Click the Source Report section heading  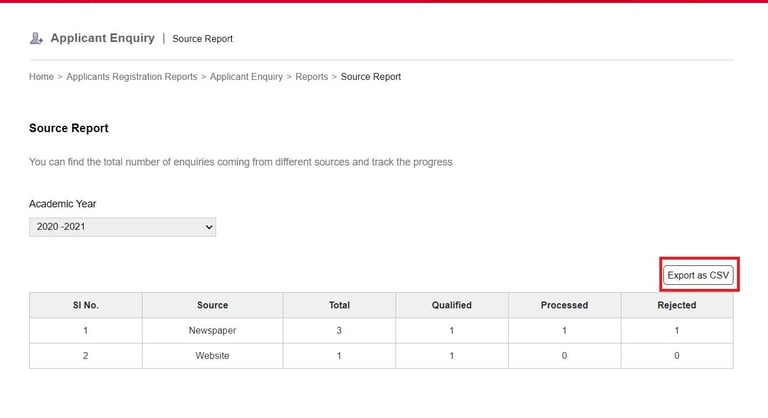69,128
